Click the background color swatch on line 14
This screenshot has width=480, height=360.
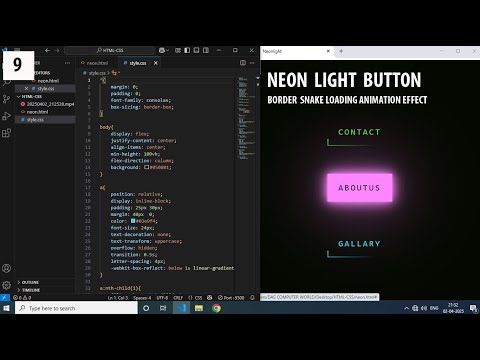146,167
